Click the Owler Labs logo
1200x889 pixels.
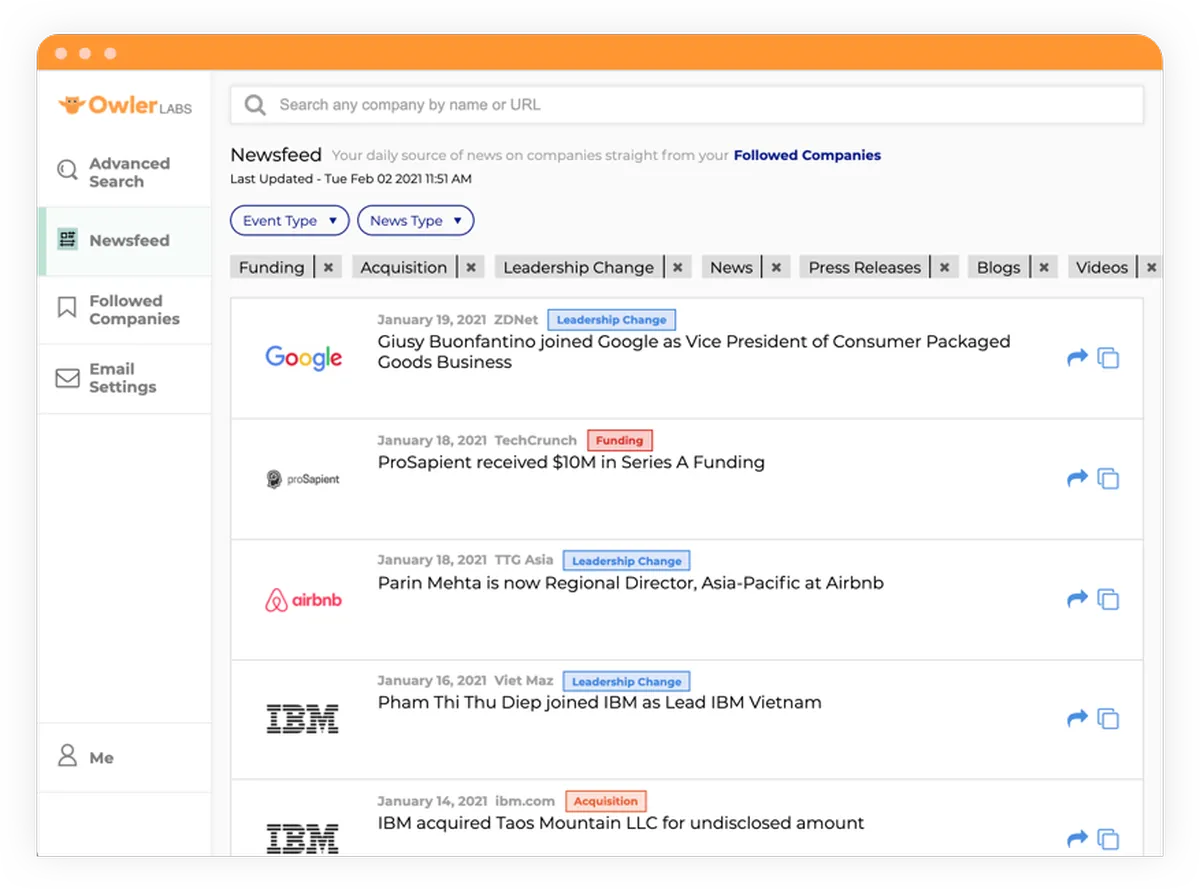click(125, 105)
